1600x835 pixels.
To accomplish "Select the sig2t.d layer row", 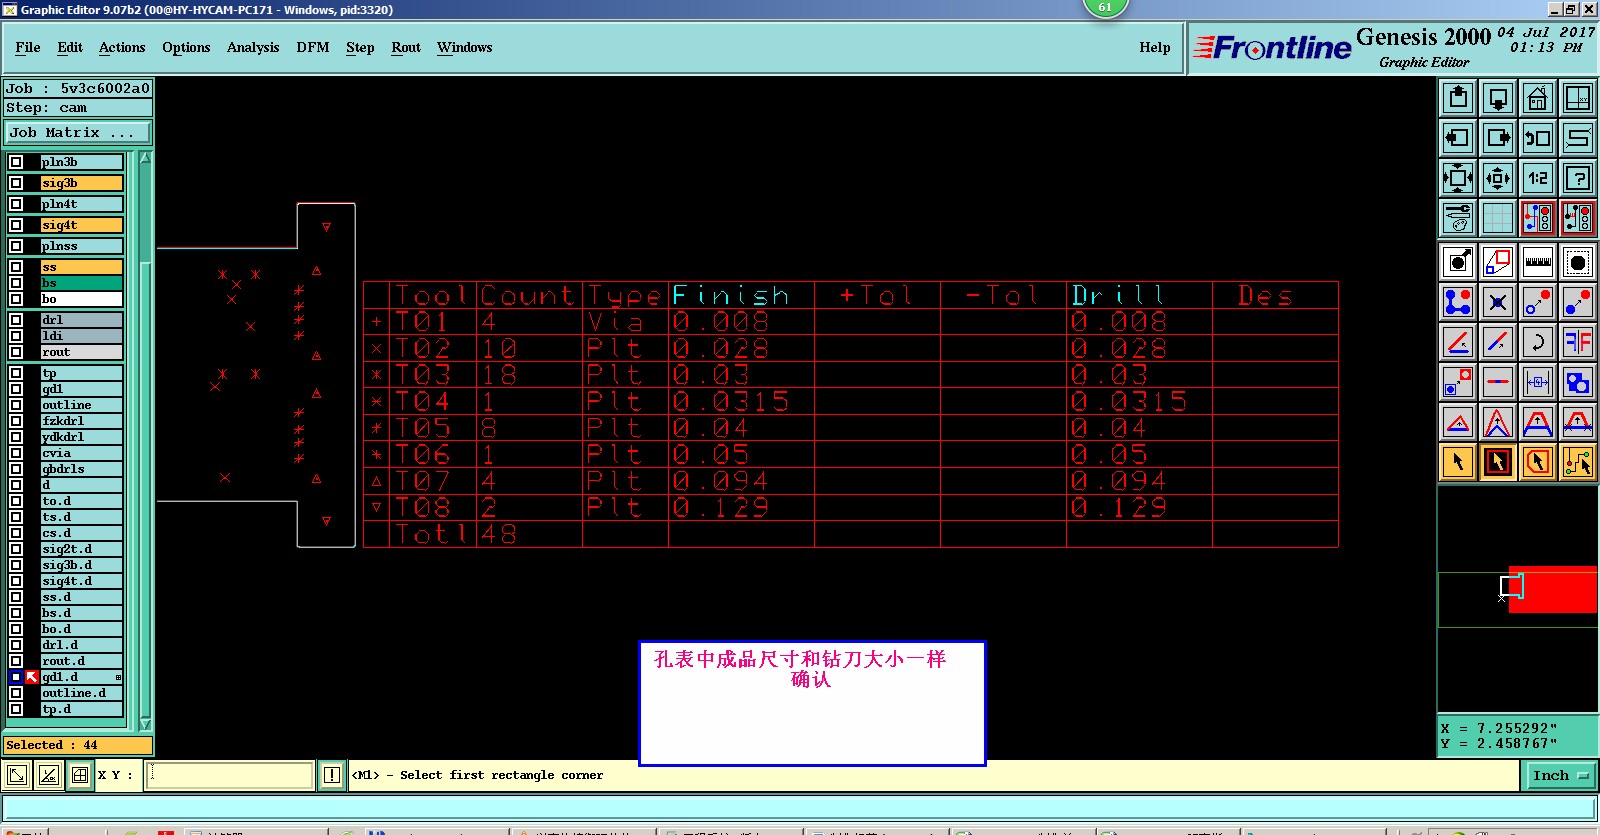I will [x=82, y=549].
